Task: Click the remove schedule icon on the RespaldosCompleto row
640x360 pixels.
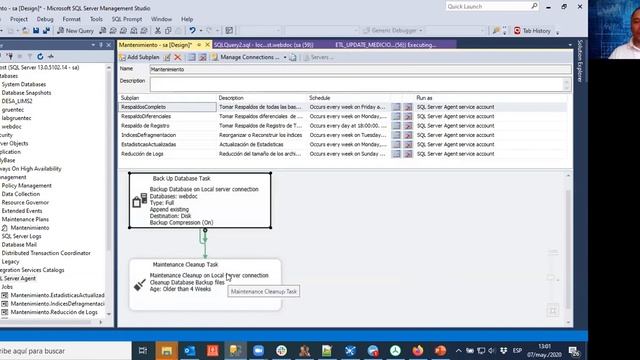Action: [x=408, y=107]
